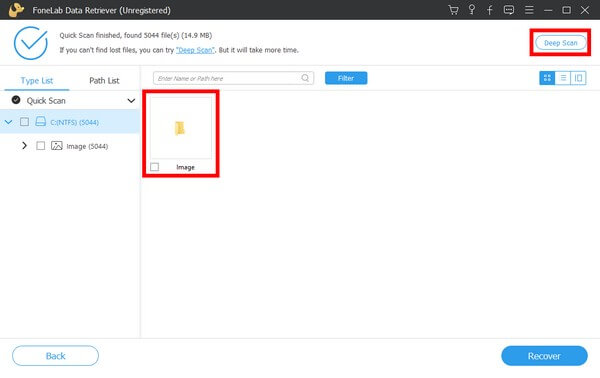
Task: Click the Deep Scan button
Action: 561,43
